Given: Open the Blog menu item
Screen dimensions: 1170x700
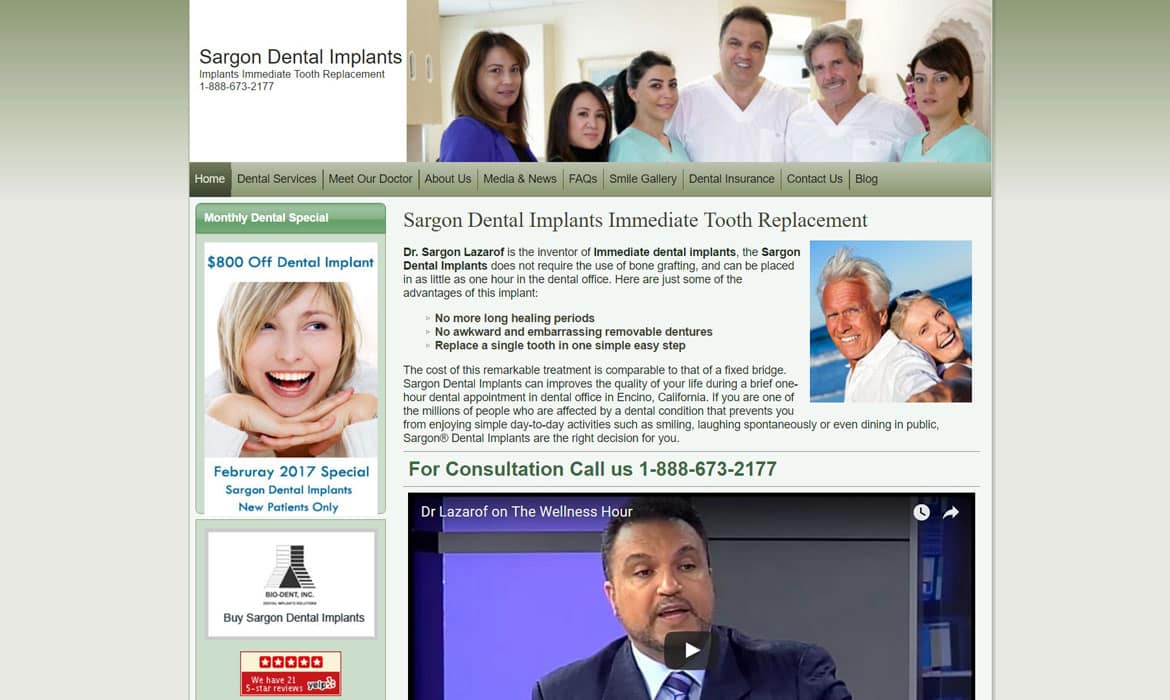Looking at the screenshot, I should 866,179.
